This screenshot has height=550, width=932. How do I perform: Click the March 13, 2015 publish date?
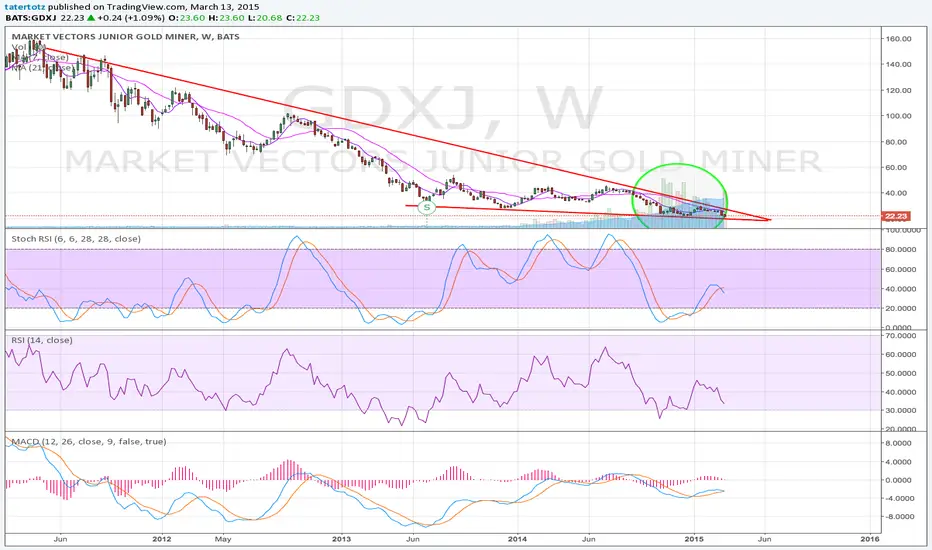tap(225, 7)
